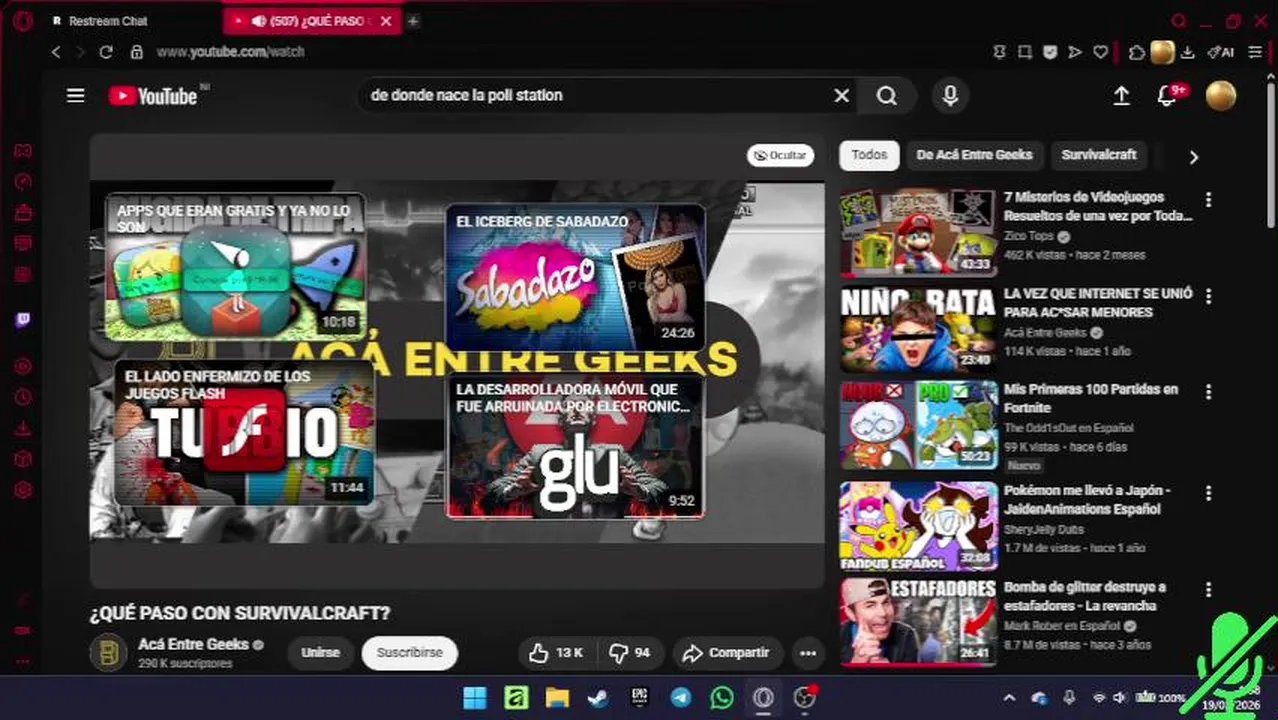Open the browser AI assistant
This screenshot has height=720, width=1278.
coord(1220,52)
